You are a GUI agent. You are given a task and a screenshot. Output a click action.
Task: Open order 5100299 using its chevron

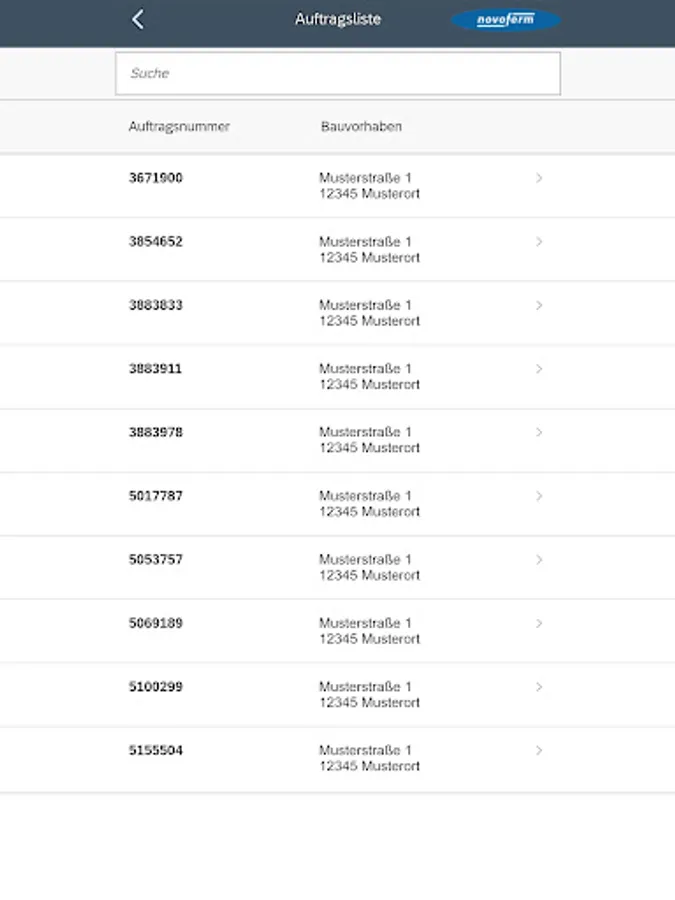539,687
